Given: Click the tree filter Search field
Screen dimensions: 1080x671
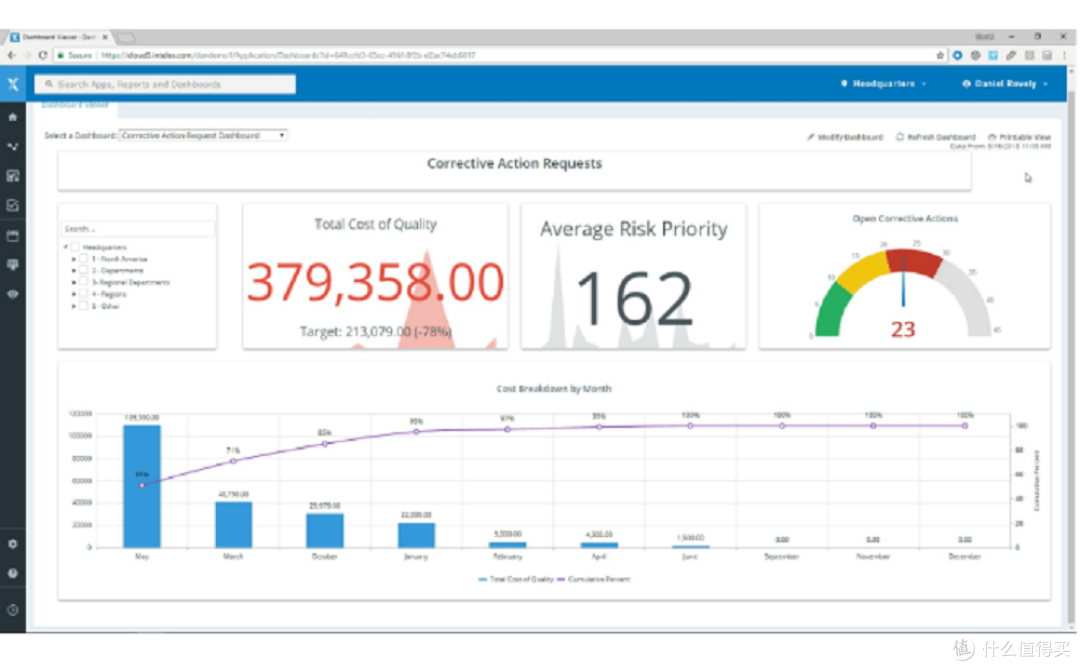Looking at the screenshot, I should 138,229.
